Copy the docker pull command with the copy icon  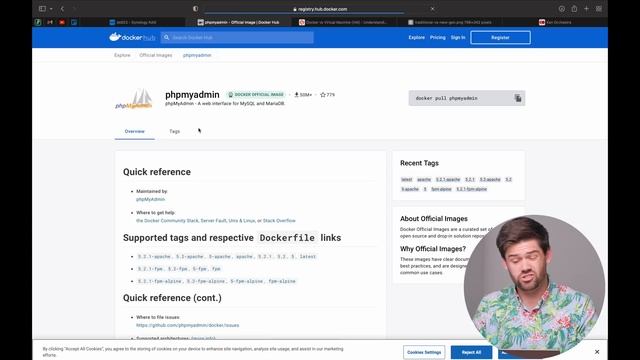518,98
